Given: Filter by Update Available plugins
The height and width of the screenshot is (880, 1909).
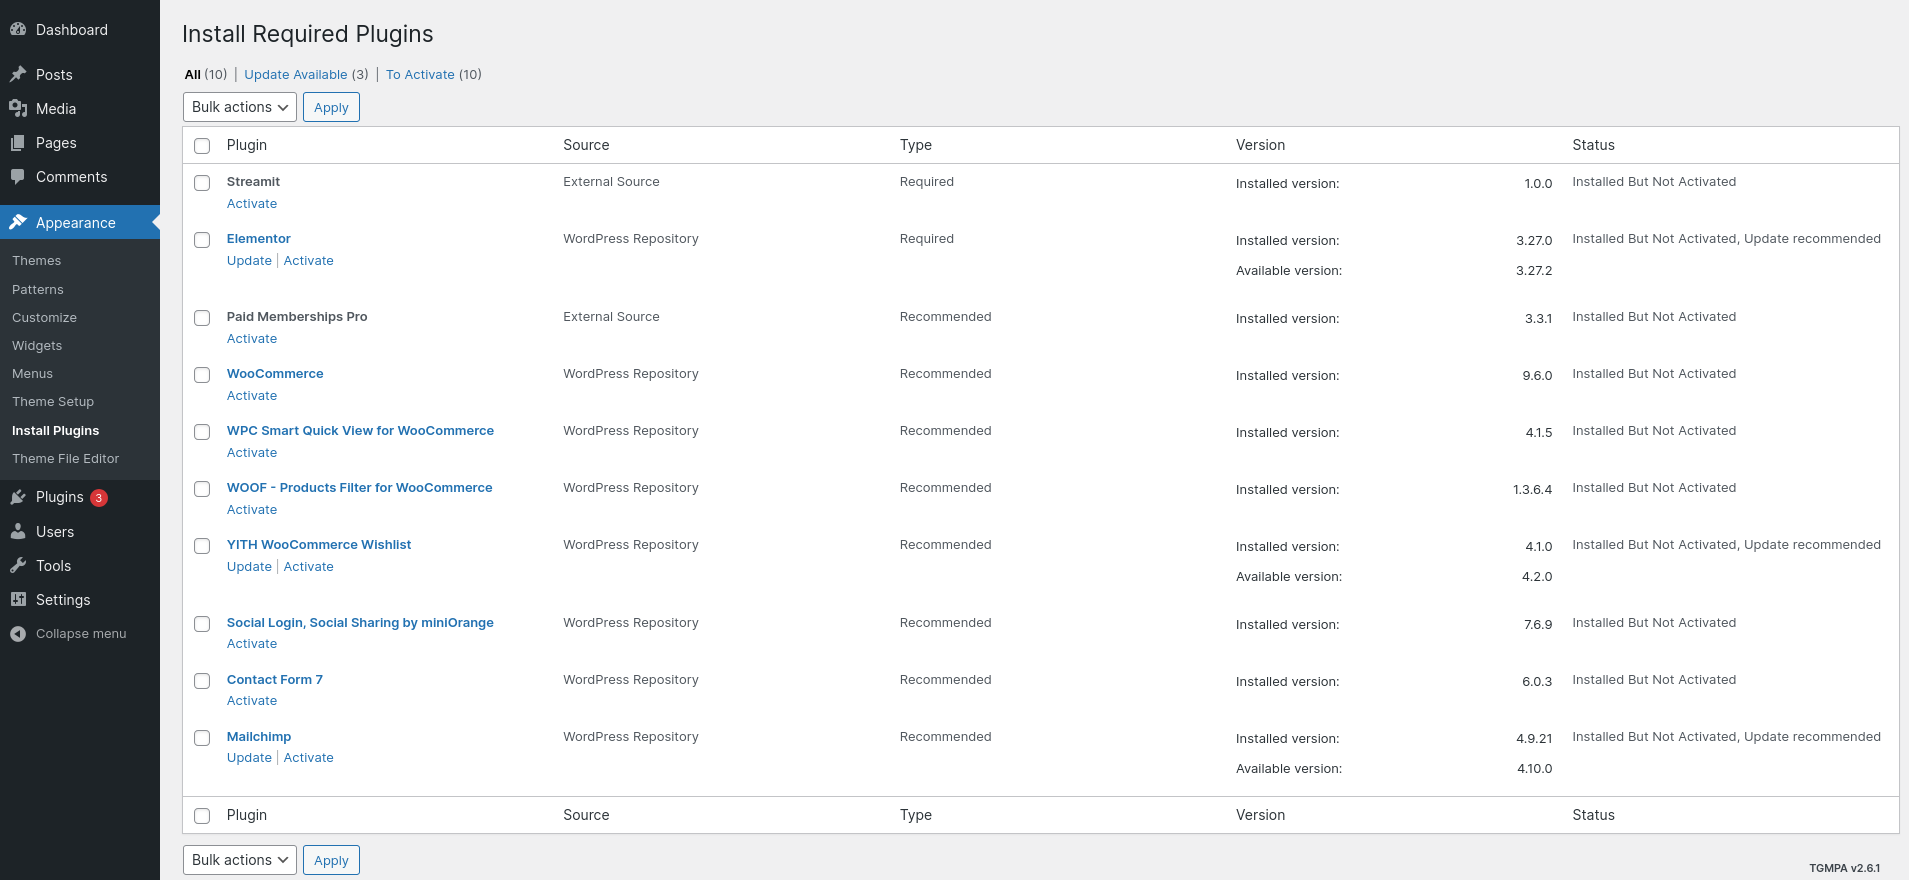Looking at the screenshot, I should click(296, 75).
